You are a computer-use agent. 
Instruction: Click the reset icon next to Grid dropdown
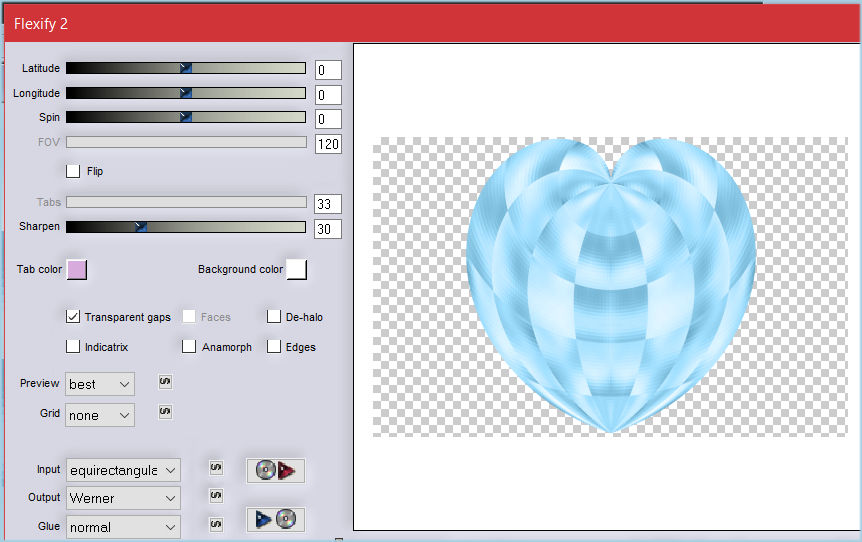165,411
